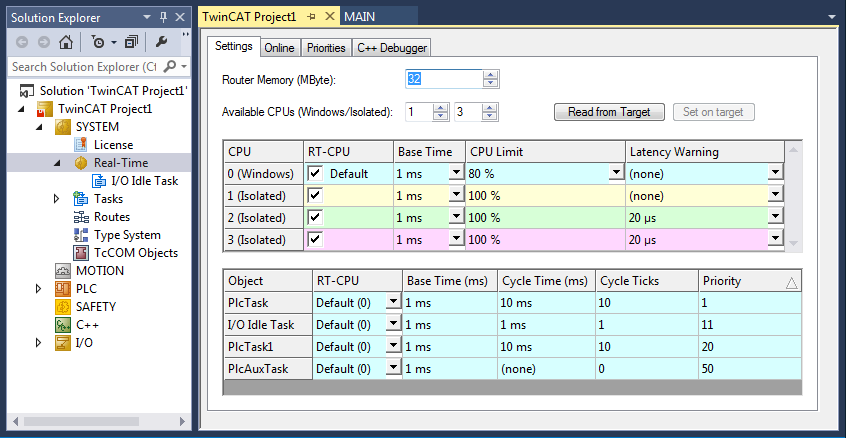Viewport: 846px width, 438px height.
Task: Click the pending changes filter clock icon
Action: pyautogui.click(x=99, y=42)
